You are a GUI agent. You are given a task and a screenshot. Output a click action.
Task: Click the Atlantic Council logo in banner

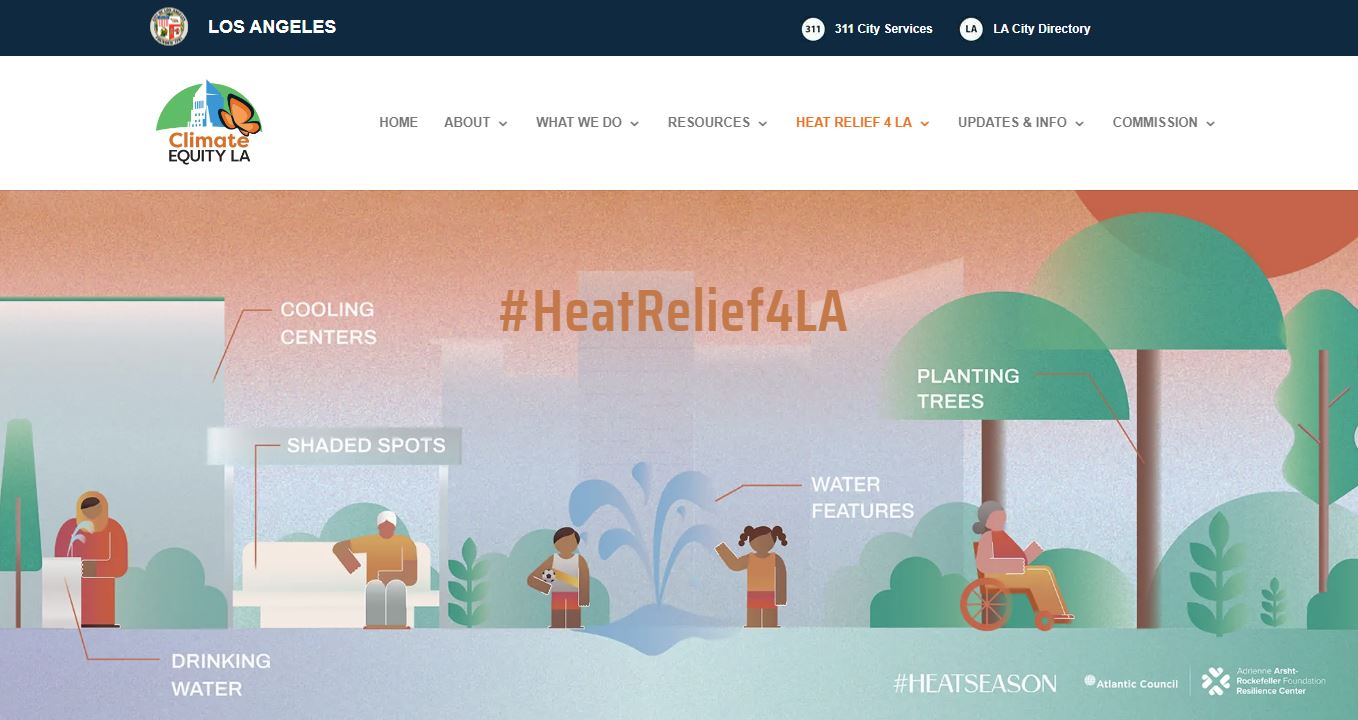[1131, 683]
